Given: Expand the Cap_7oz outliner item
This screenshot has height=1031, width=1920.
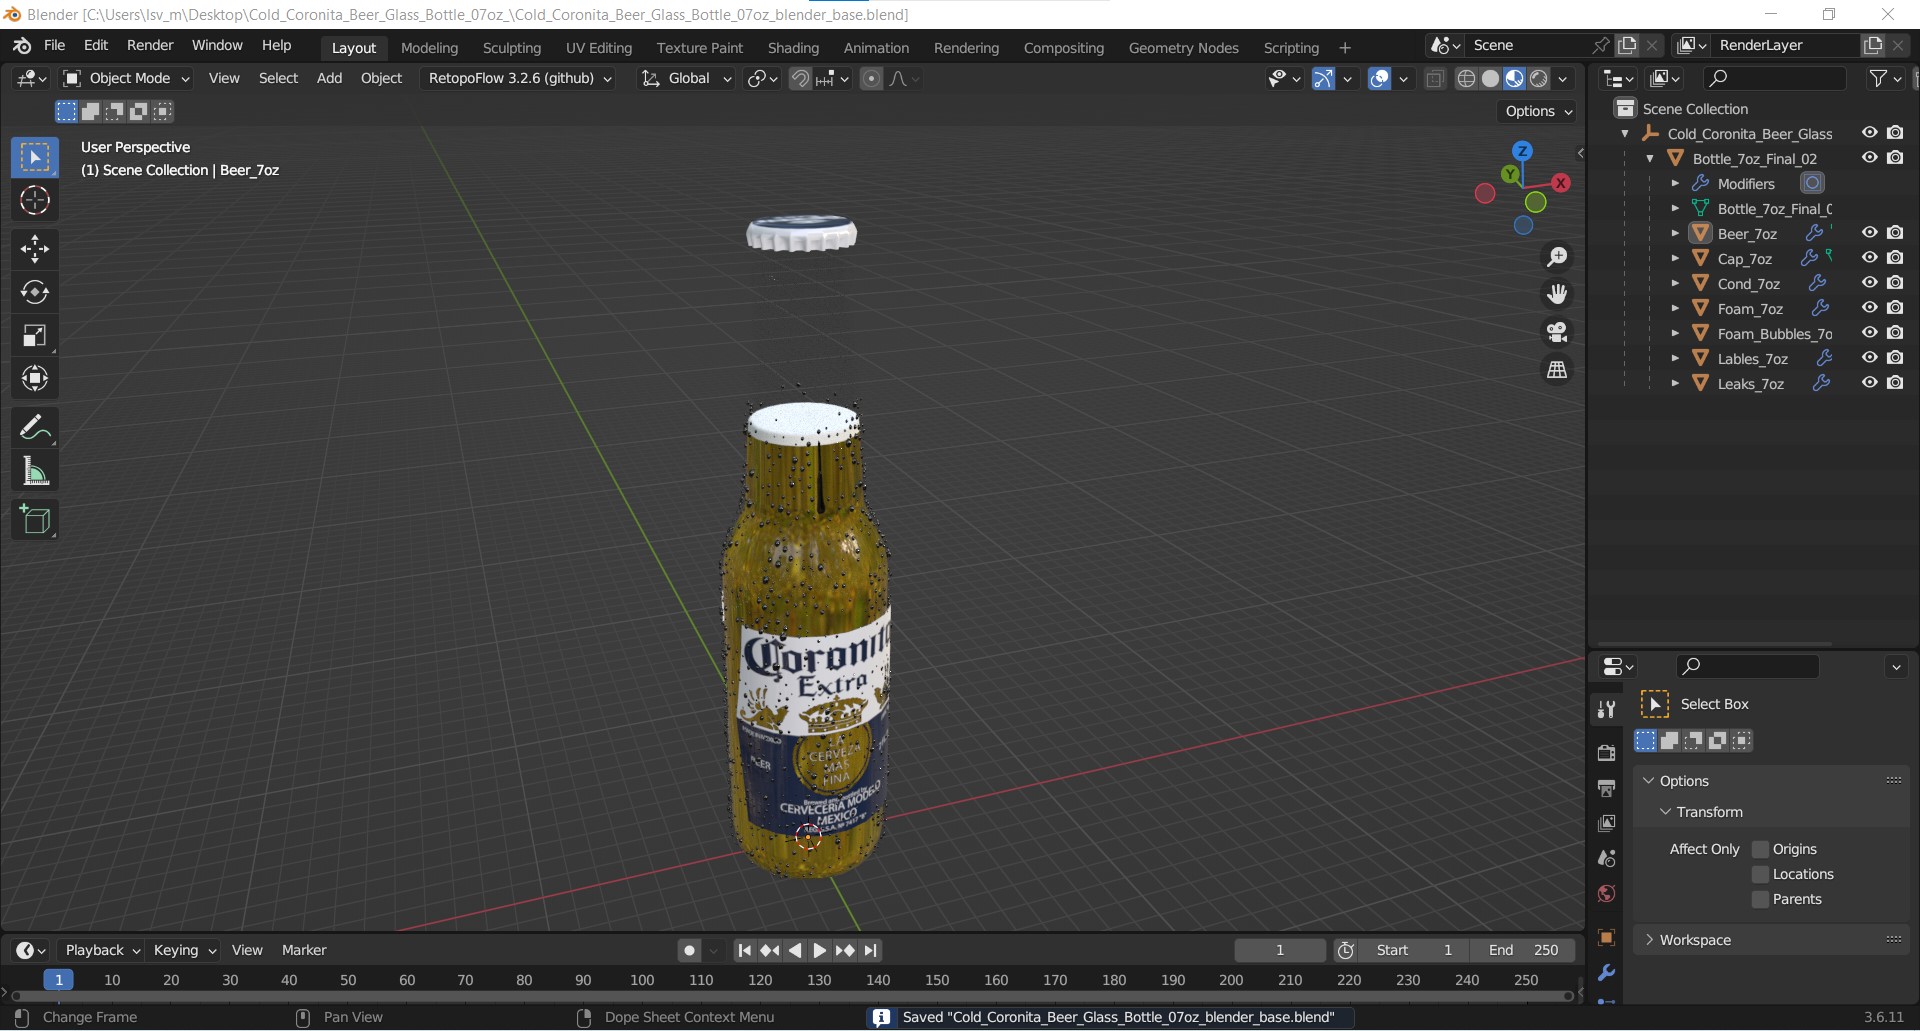Looking at the screenshot, I should [x=1675, y=258].
